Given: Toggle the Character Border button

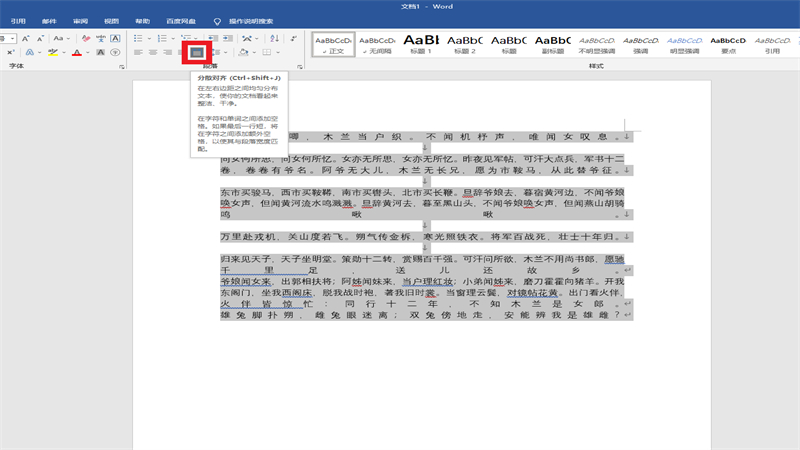Looking at the screenshot, I should tap(115, 38).
